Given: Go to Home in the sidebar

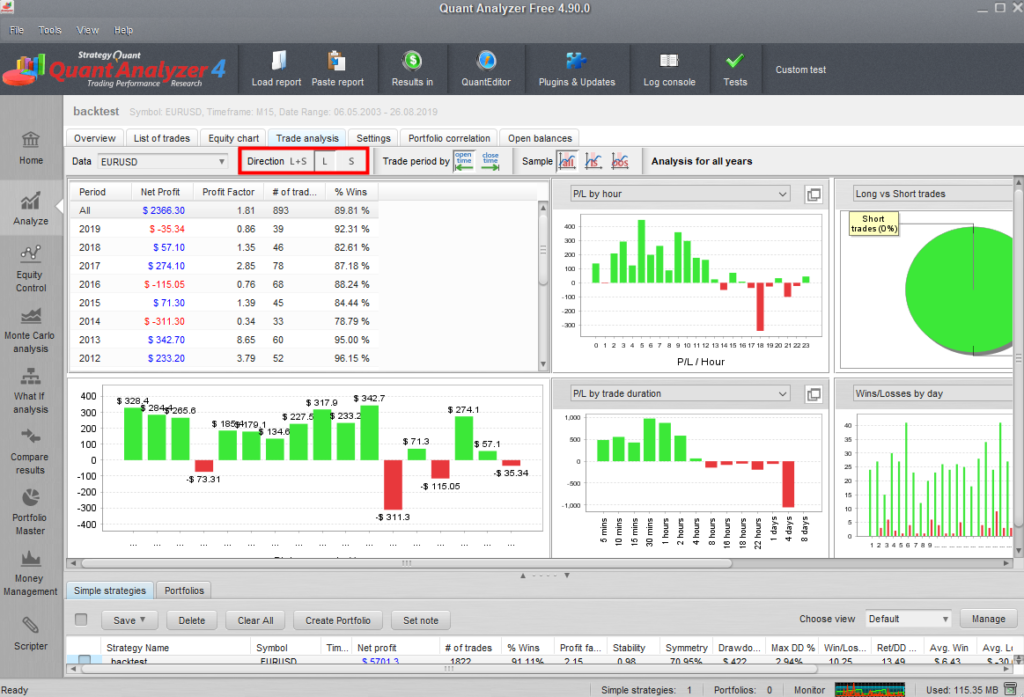Looking at the screenshot, I should click(x=31, y=148).
